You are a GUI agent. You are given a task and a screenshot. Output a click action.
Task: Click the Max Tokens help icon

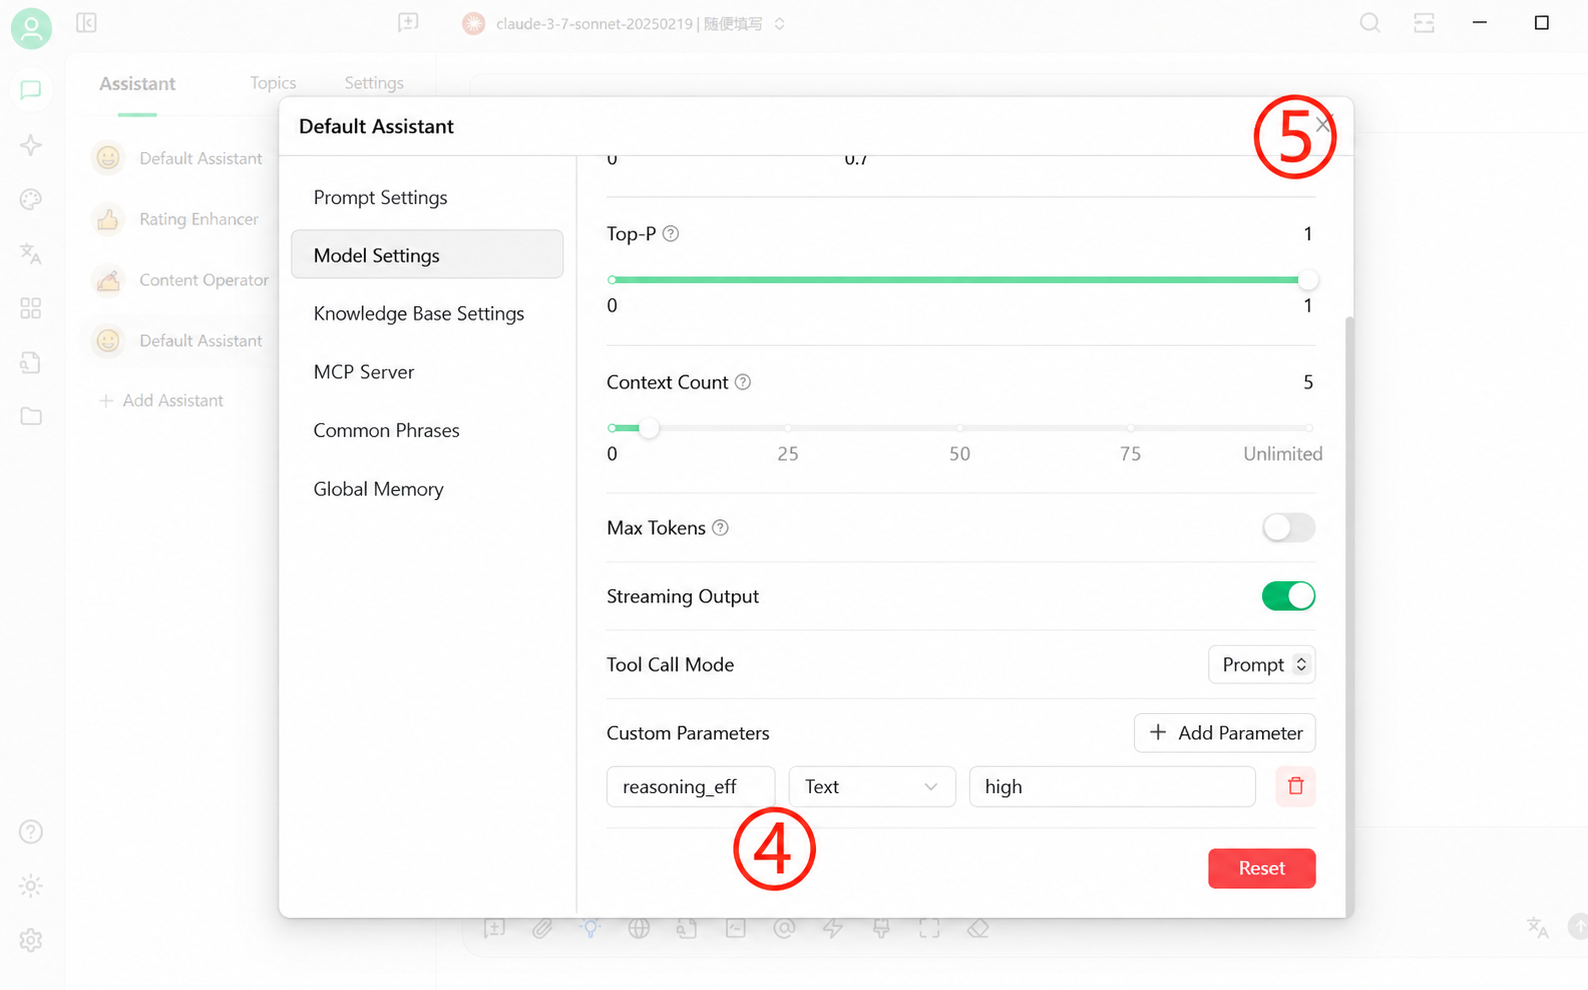coord(720,528)
